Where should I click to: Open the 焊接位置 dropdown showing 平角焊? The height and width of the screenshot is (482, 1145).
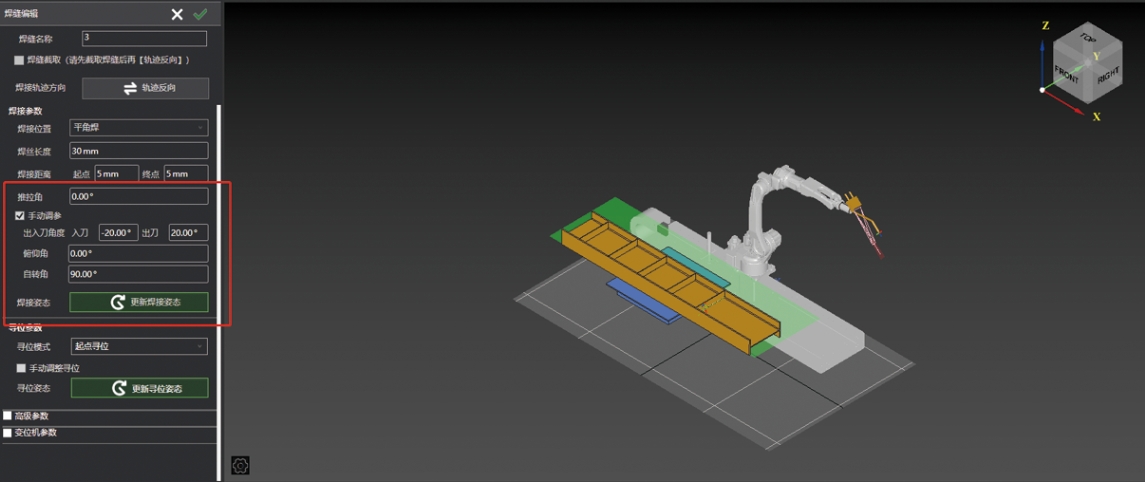(139, 128)
